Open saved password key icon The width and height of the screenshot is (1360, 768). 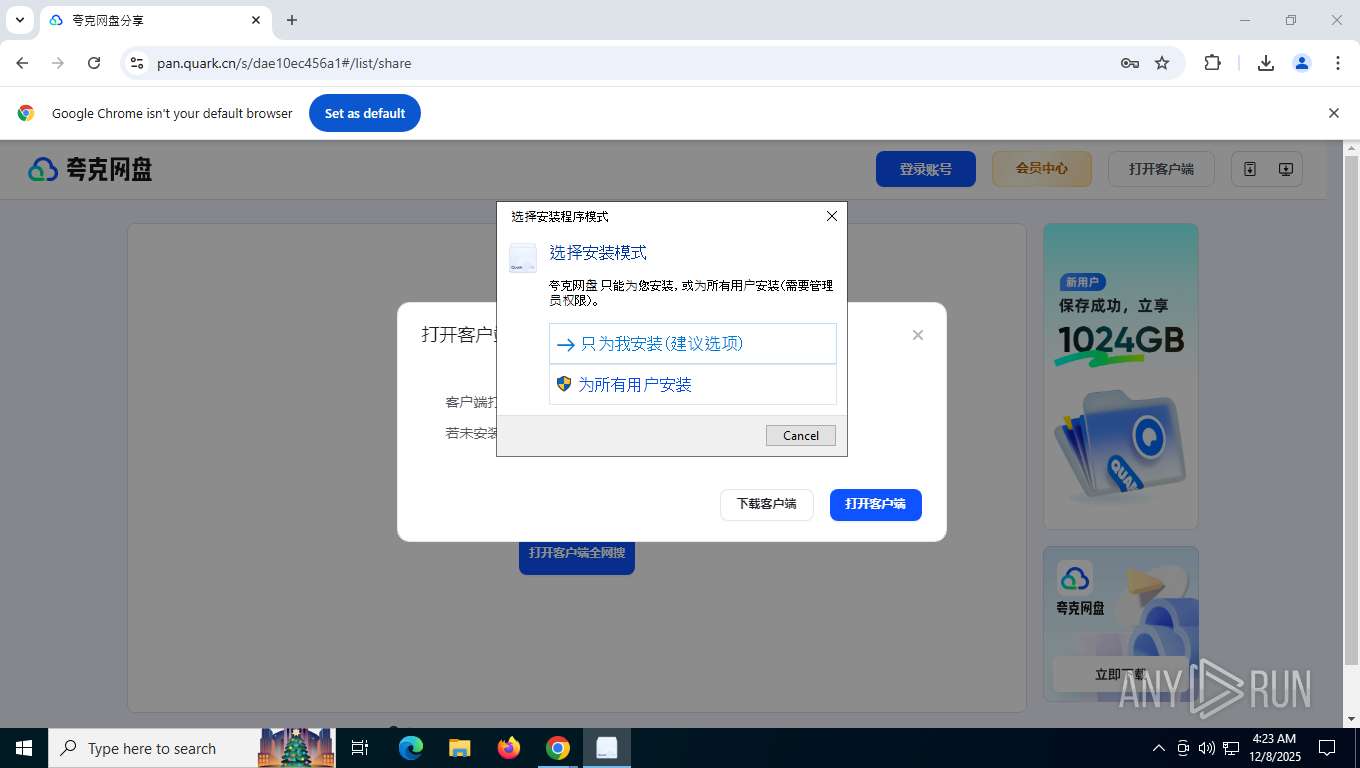(x=1130, y=63)
